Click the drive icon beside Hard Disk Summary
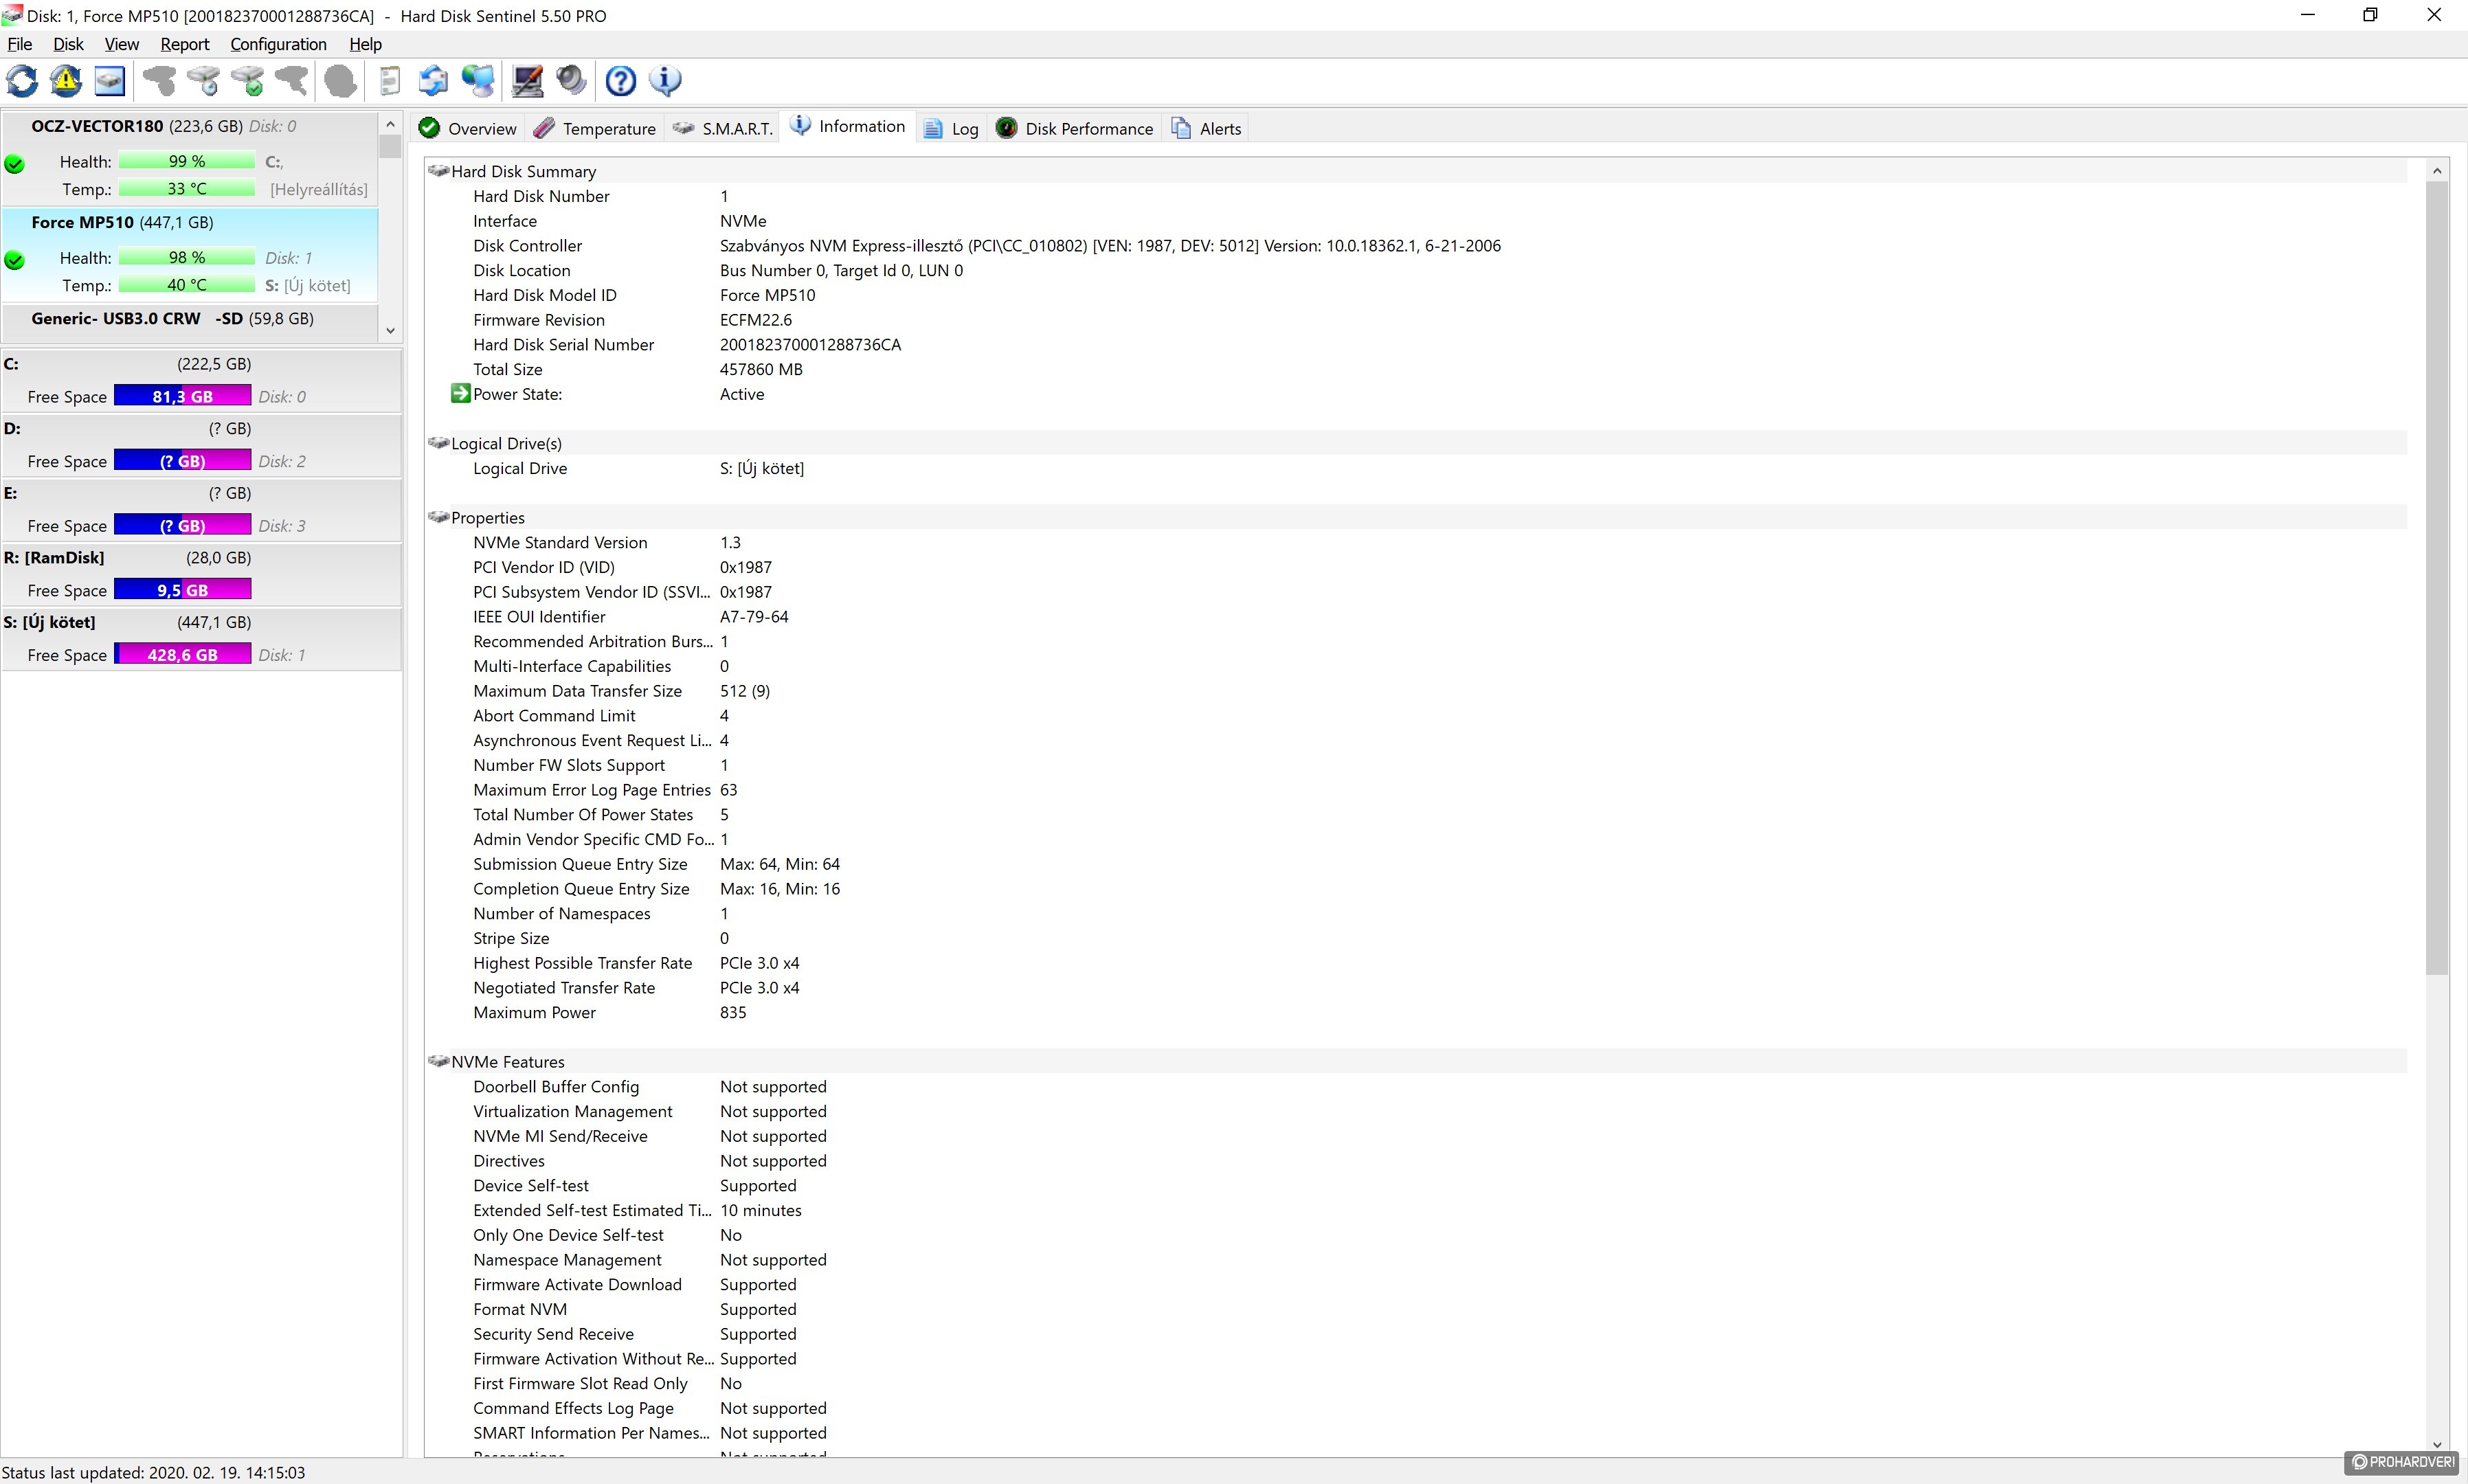Screen dimensions: 2468x1484 (438, 171)
